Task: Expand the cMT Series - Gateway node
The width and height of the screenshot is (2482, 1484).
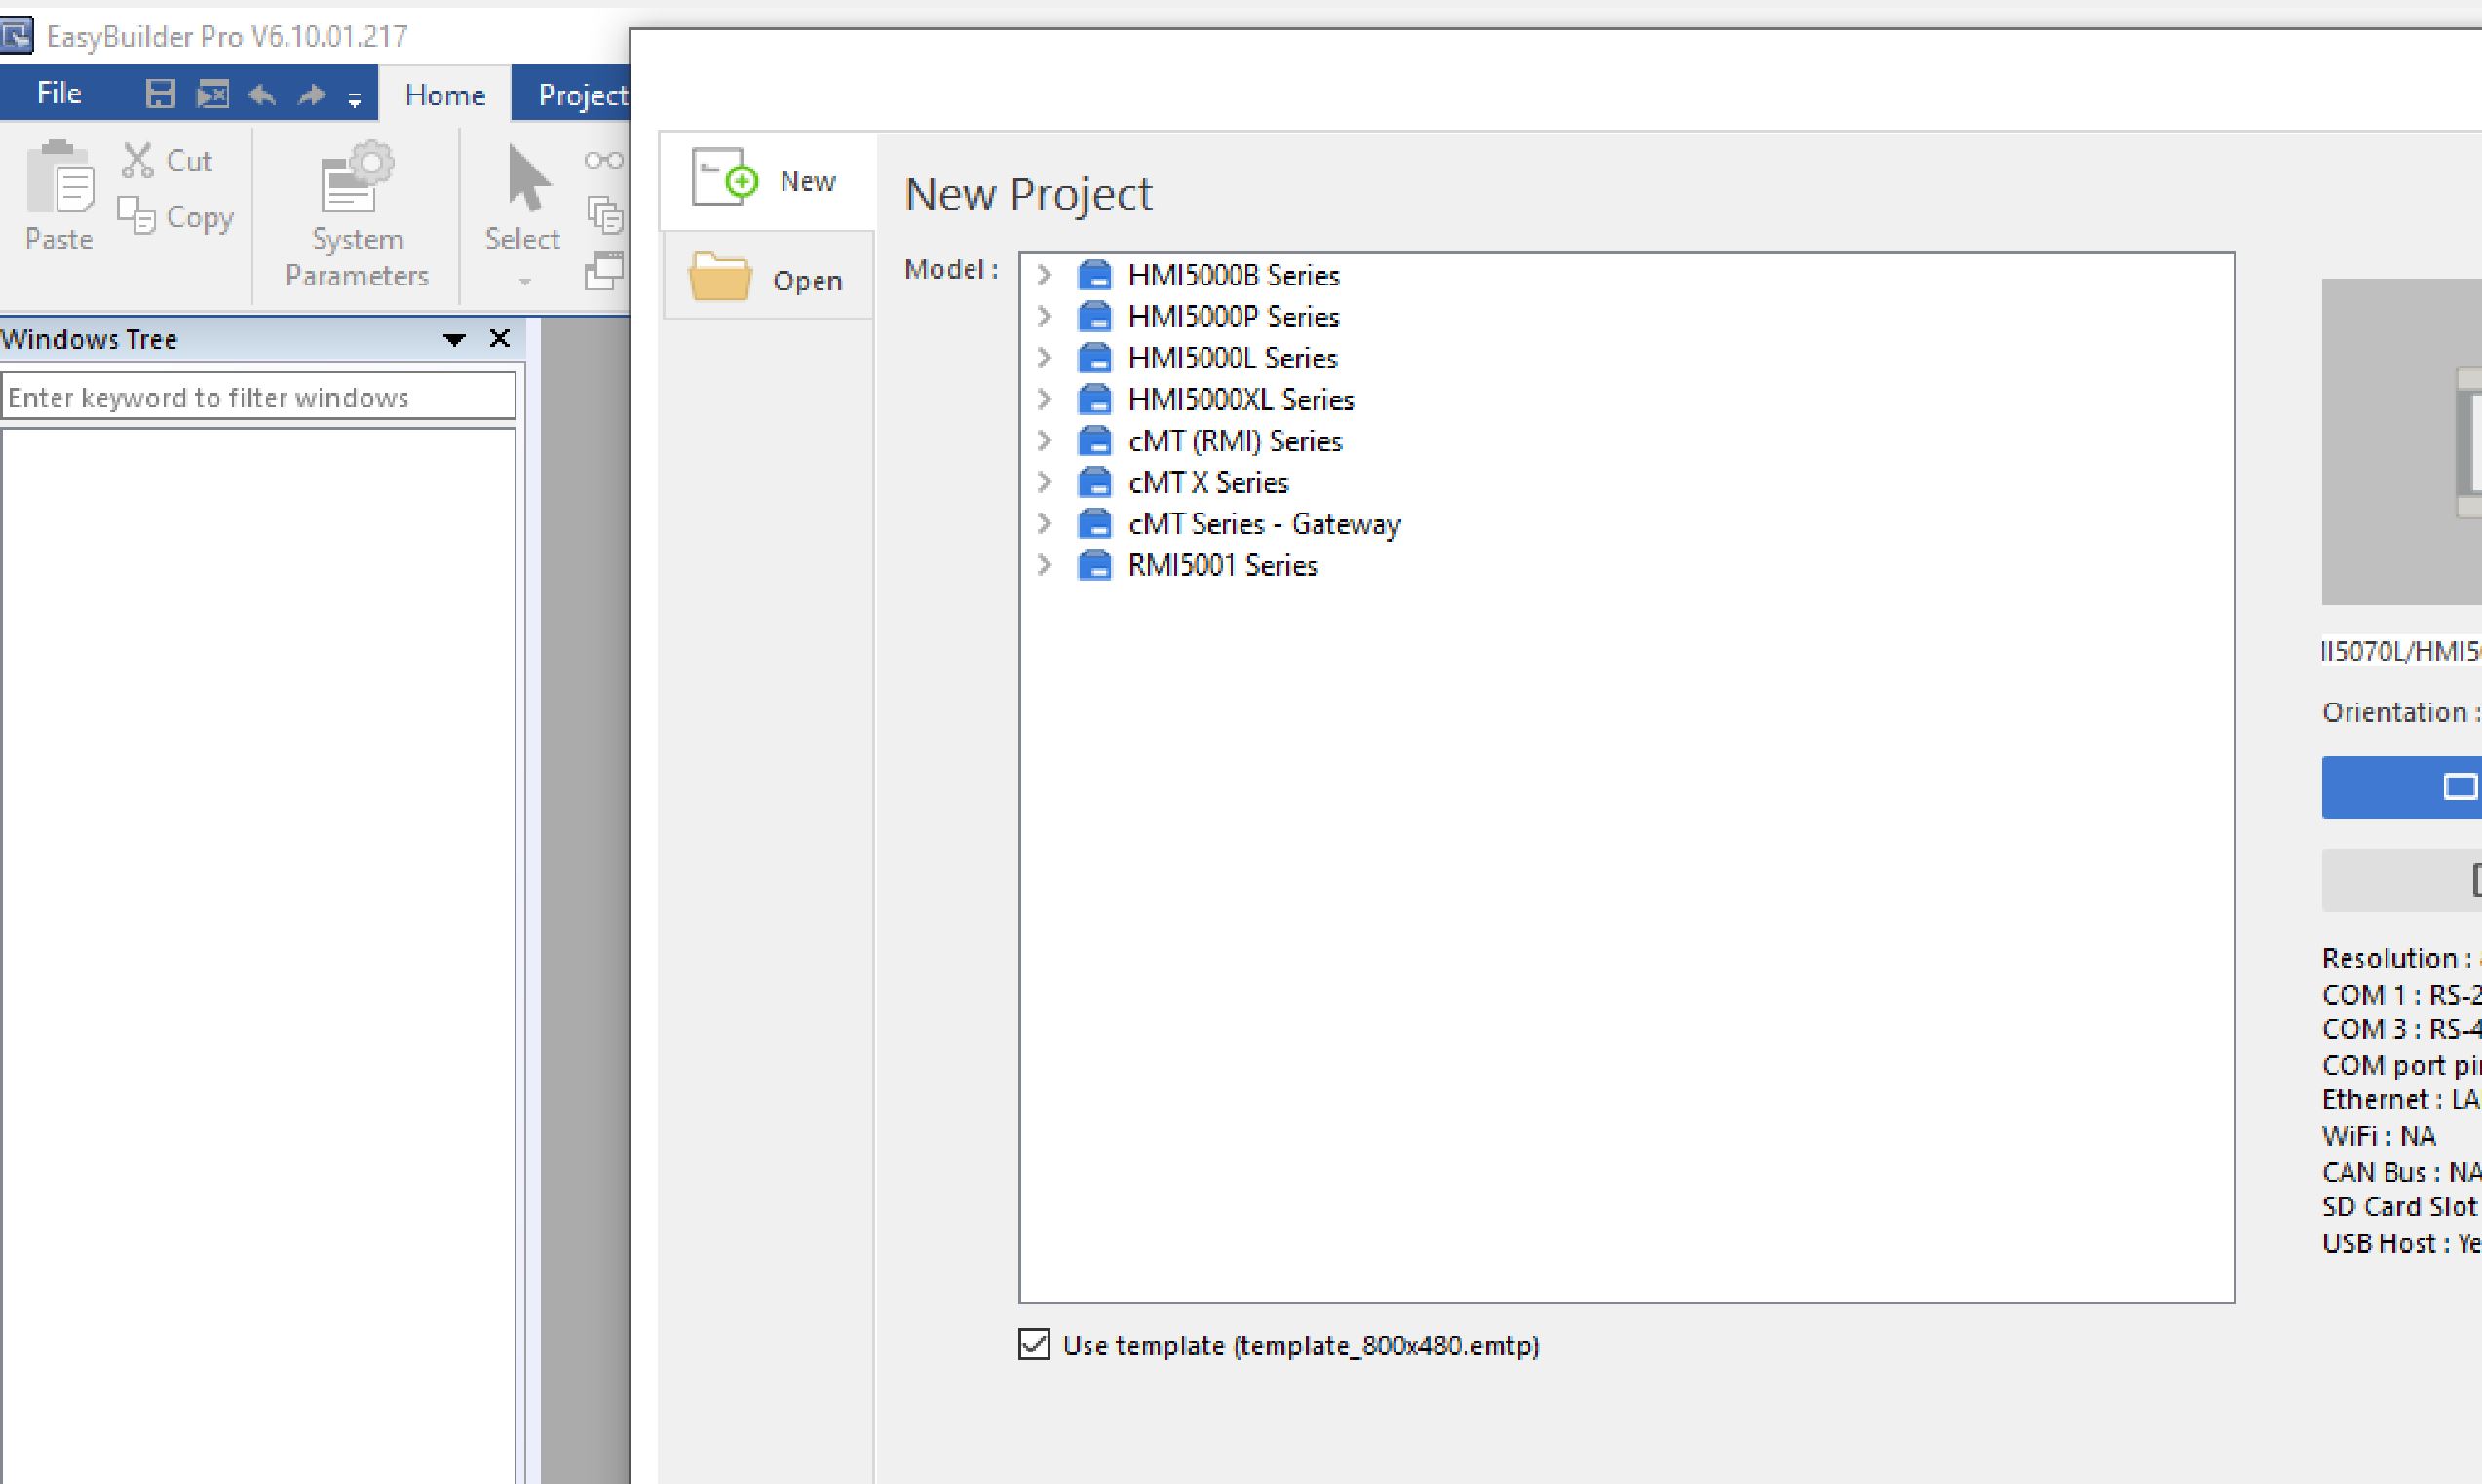Action: coord(1044,524)
